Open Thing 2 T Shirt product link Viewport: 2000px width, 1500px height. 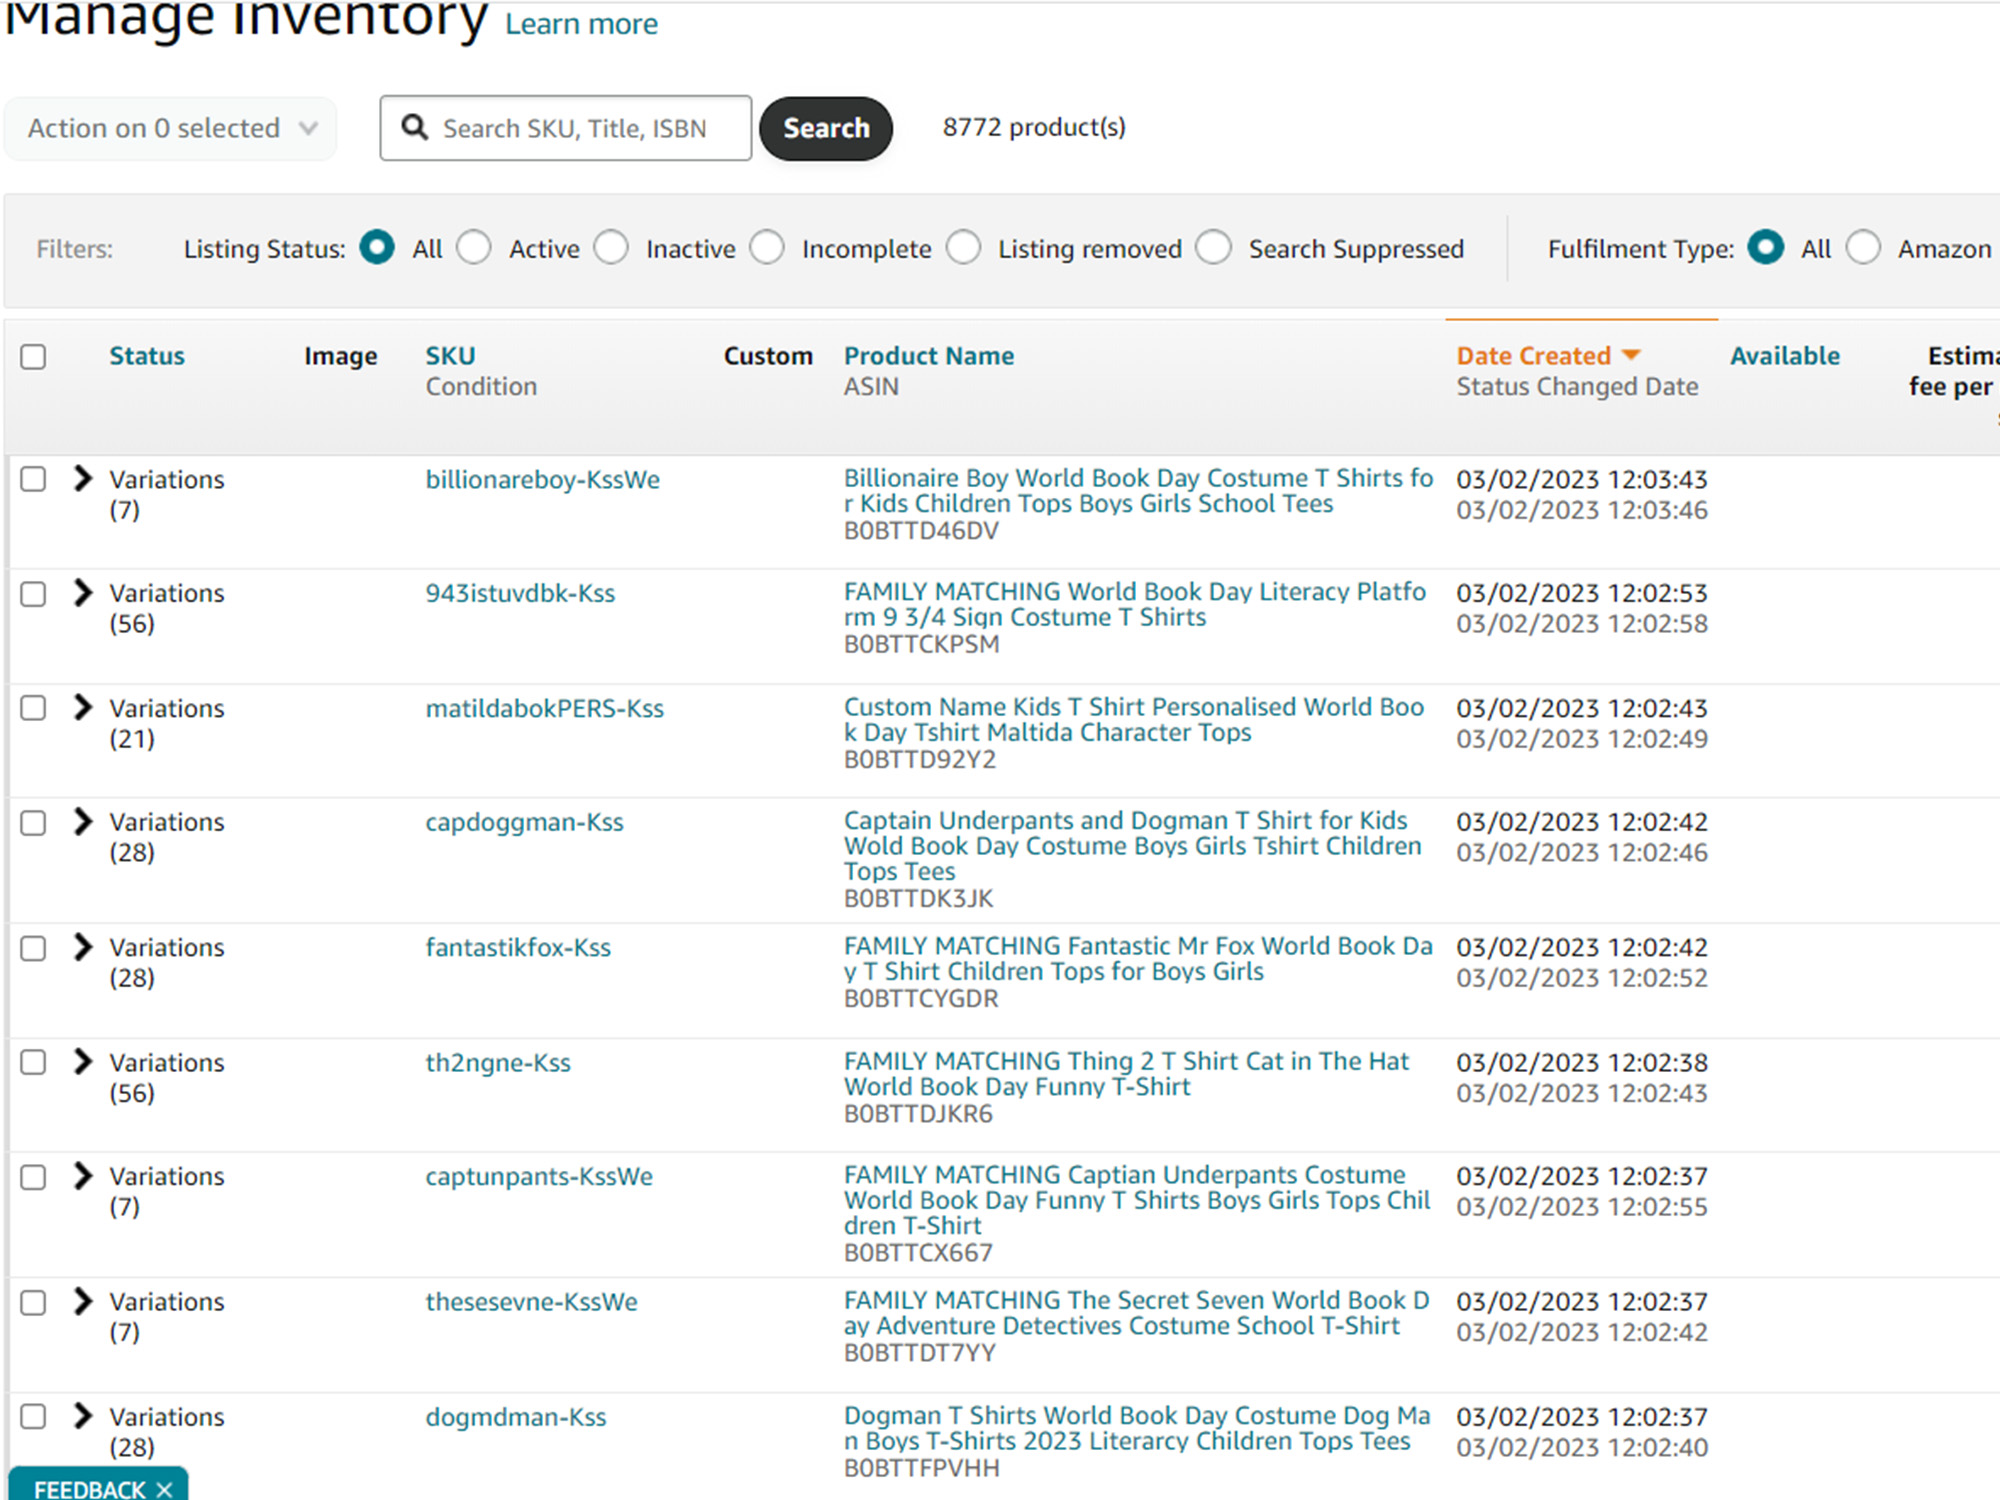coord(1127,1074)
